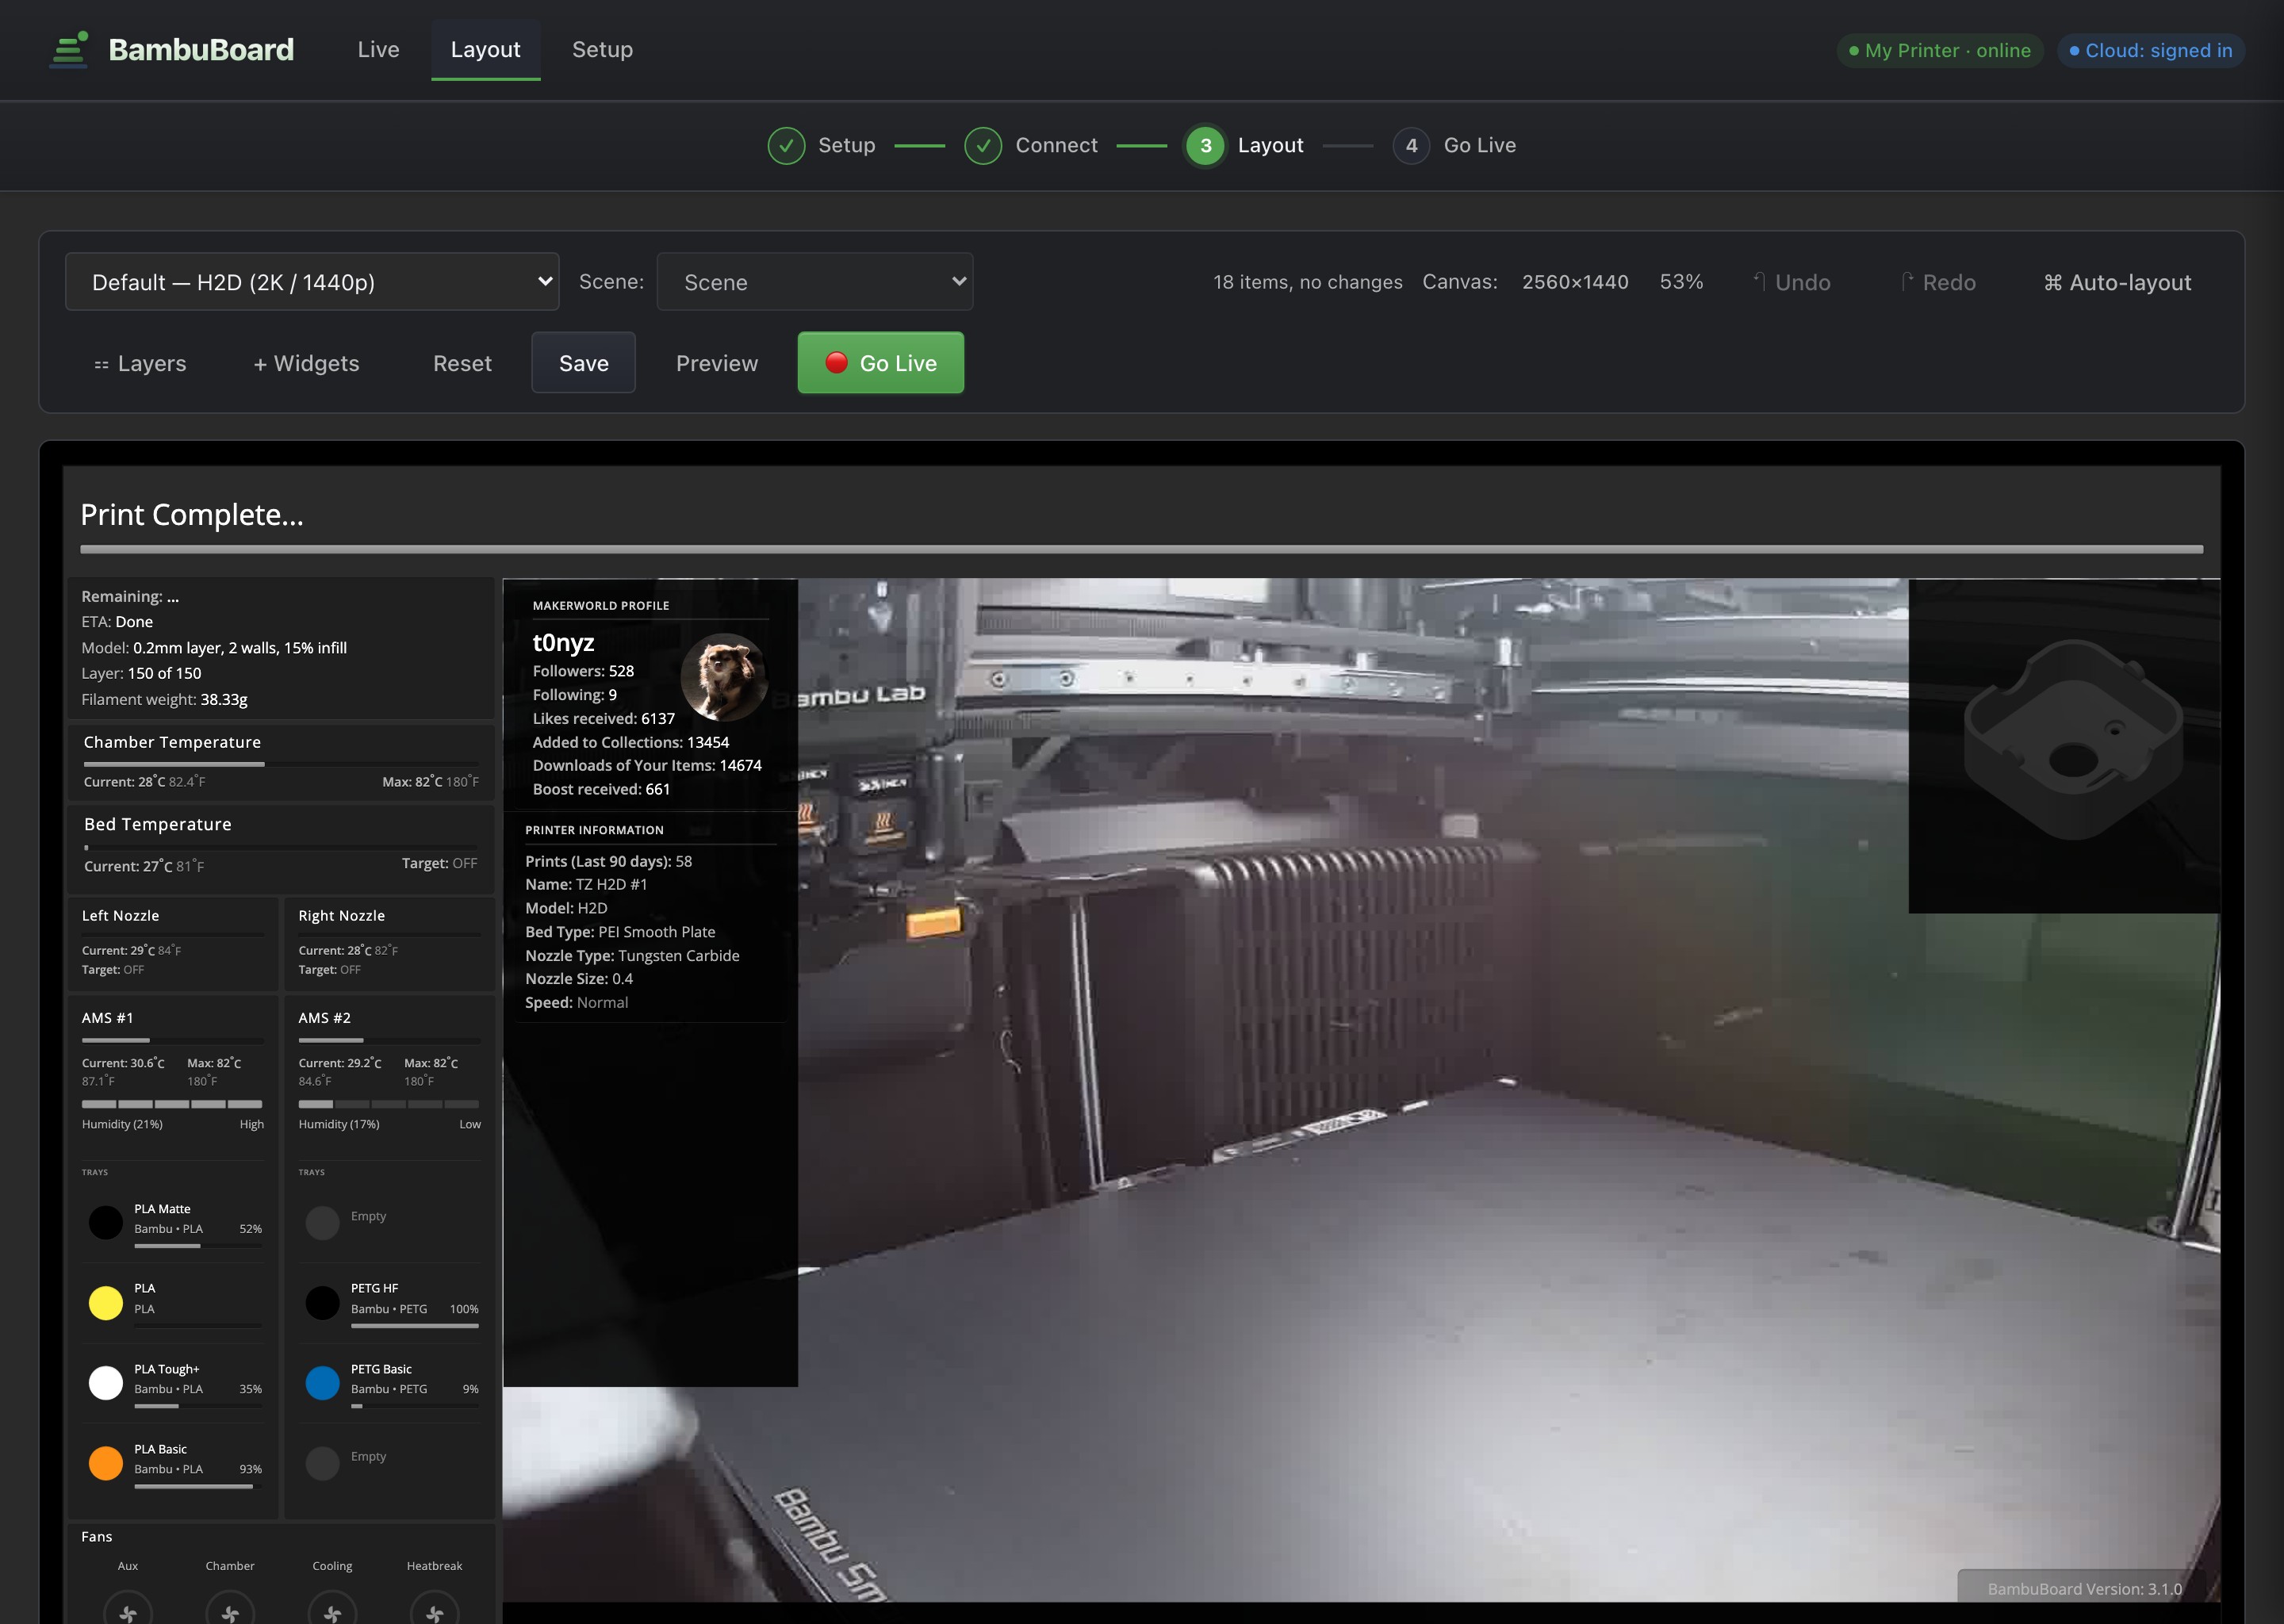The height and width of the screenshot is (1624, 2284).
Task: Click the step 4 Go Live circle
Action: pyautogui.click(x=1411, y=146)
